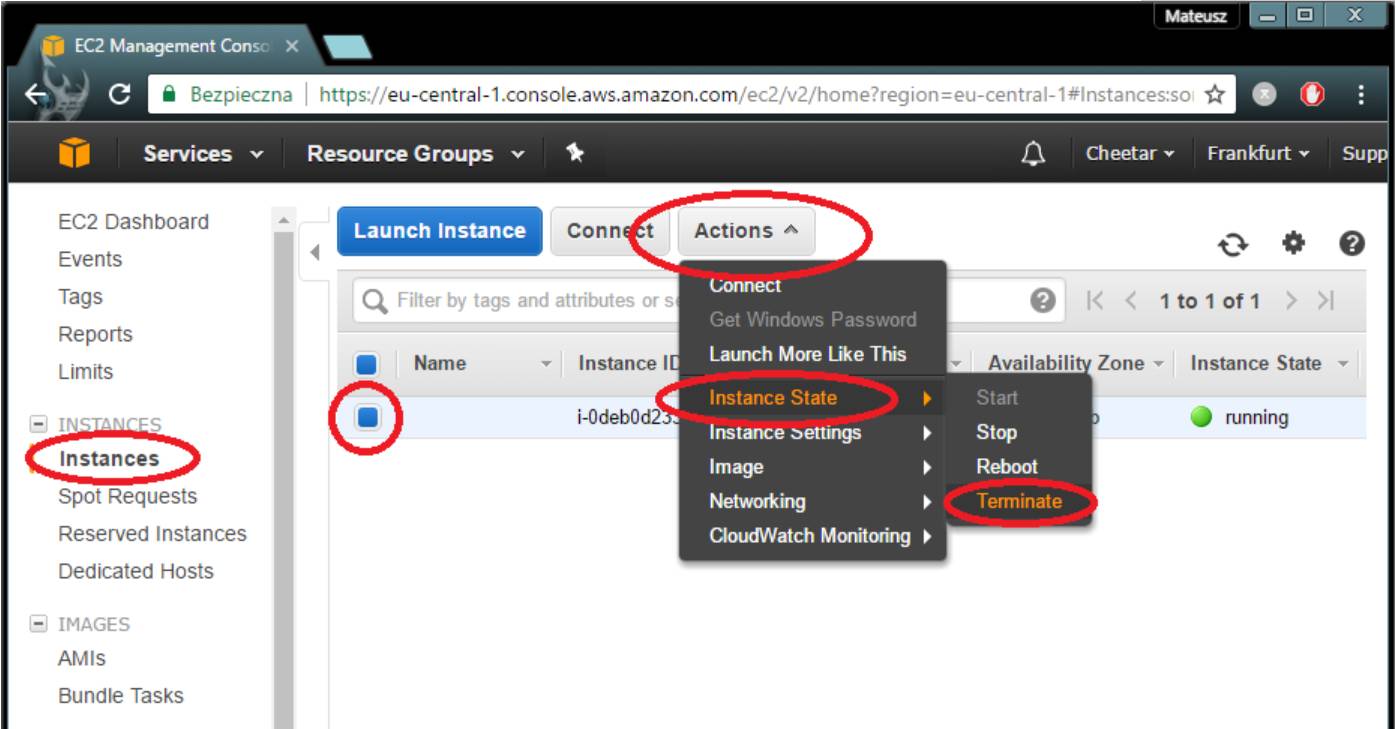Open the notifications bell
This screenshot has width=1396, height=729.
click(1033, 153)
